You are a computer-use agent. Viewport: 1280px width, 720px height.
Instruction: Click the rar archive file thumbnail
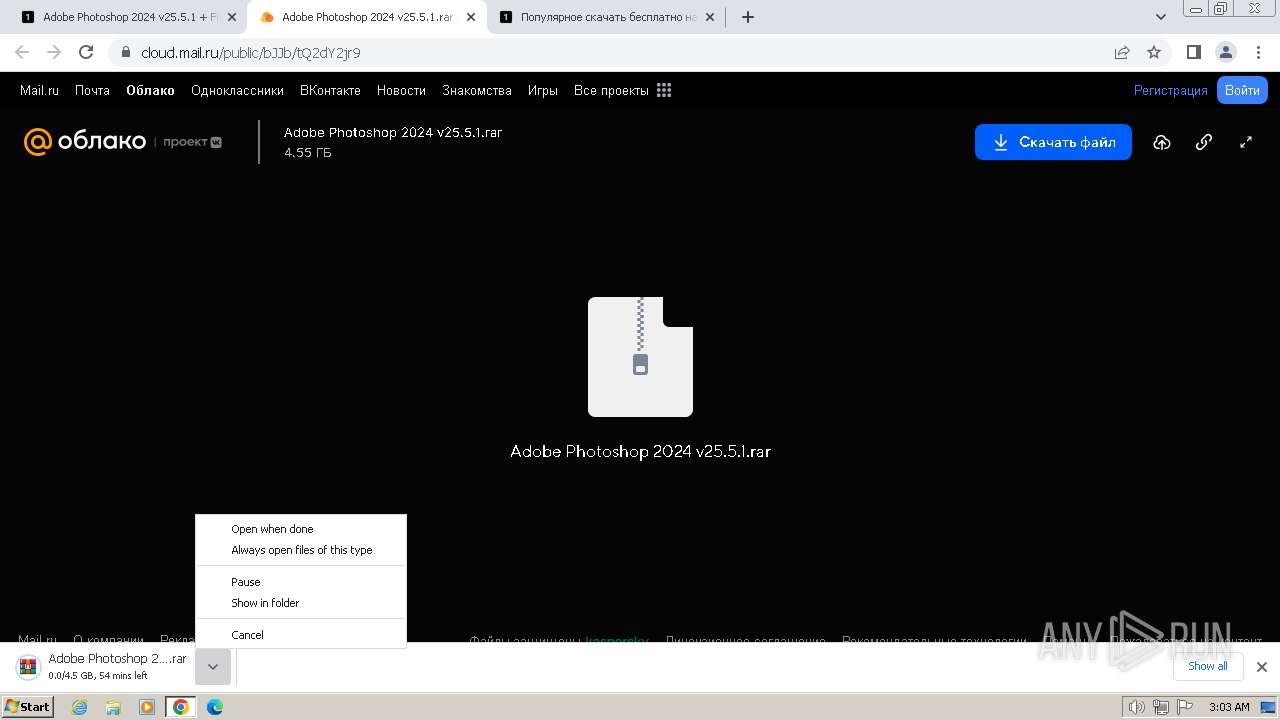tap(640, 356)
